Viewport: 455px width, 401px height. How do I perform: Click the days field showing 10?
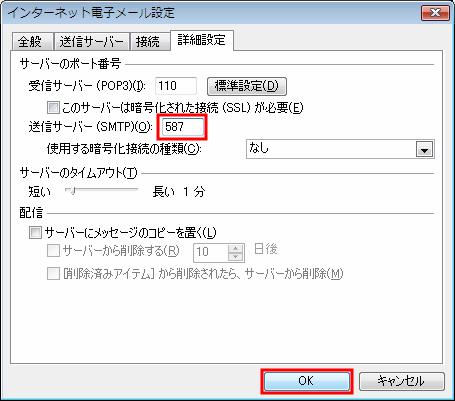pyautogui.click(x=211, y=252)
